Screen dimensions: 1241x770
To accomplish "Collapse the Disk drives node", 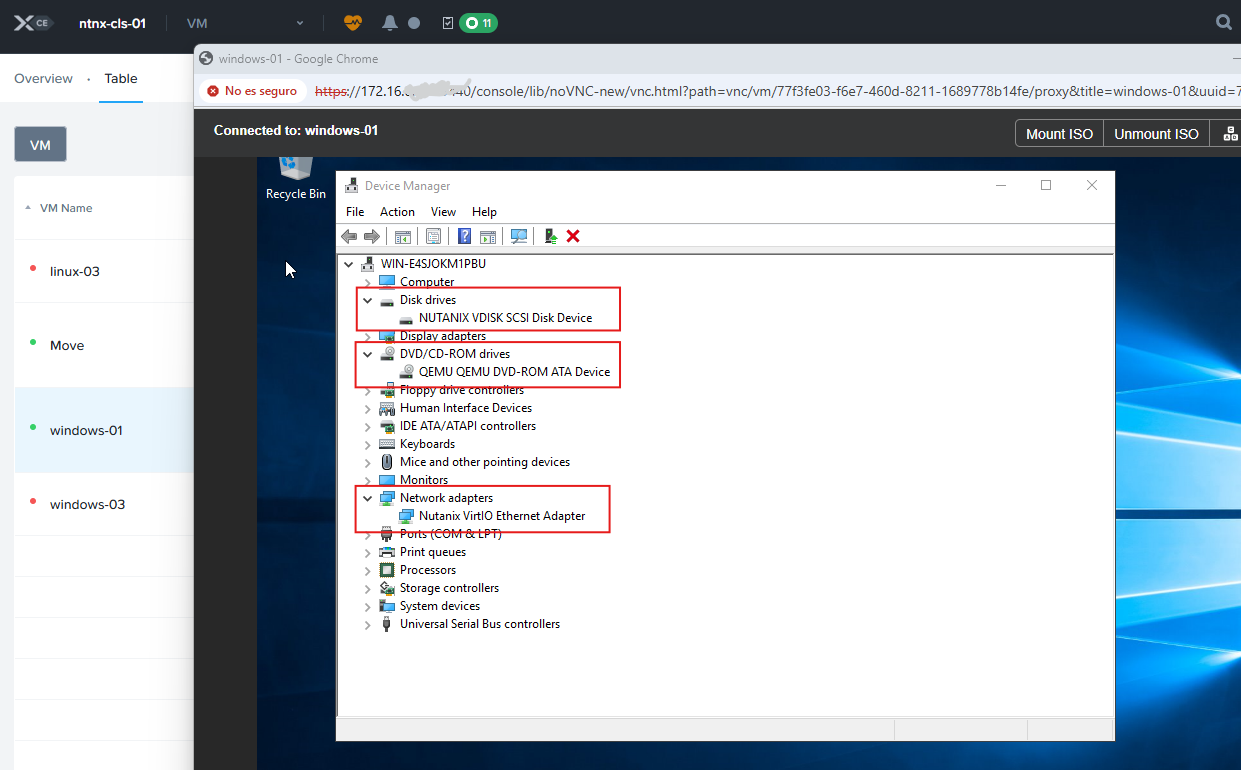I will (367, 300).
